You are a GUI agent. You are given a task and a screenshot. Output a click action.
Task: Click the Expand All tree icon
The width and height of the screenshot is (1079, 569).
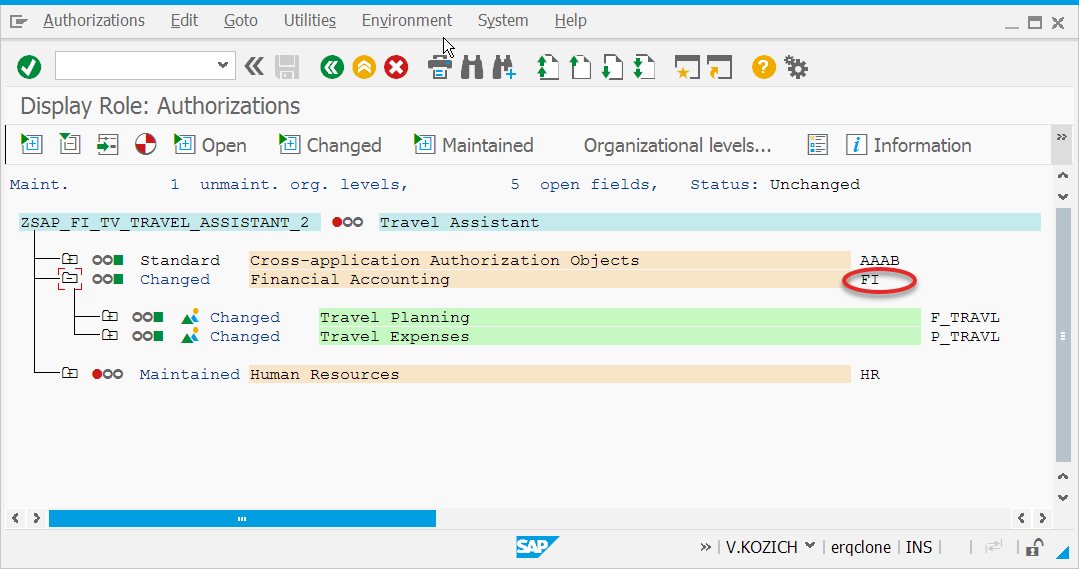tap(32, 144)
